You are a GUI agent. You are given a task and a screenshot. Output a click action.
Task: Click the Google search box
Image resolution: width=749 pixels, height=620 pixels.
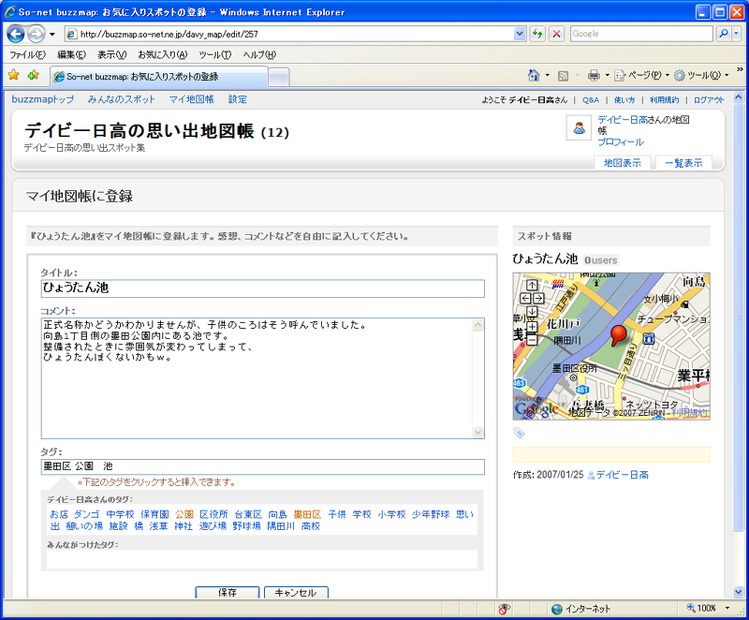[641, 34]
